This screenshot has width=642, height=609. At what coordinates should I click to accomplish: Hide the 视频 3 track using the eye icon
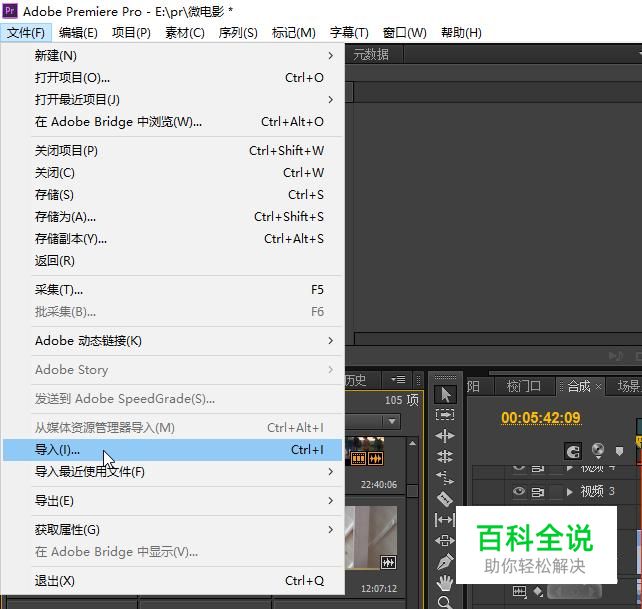click(519, 491)
